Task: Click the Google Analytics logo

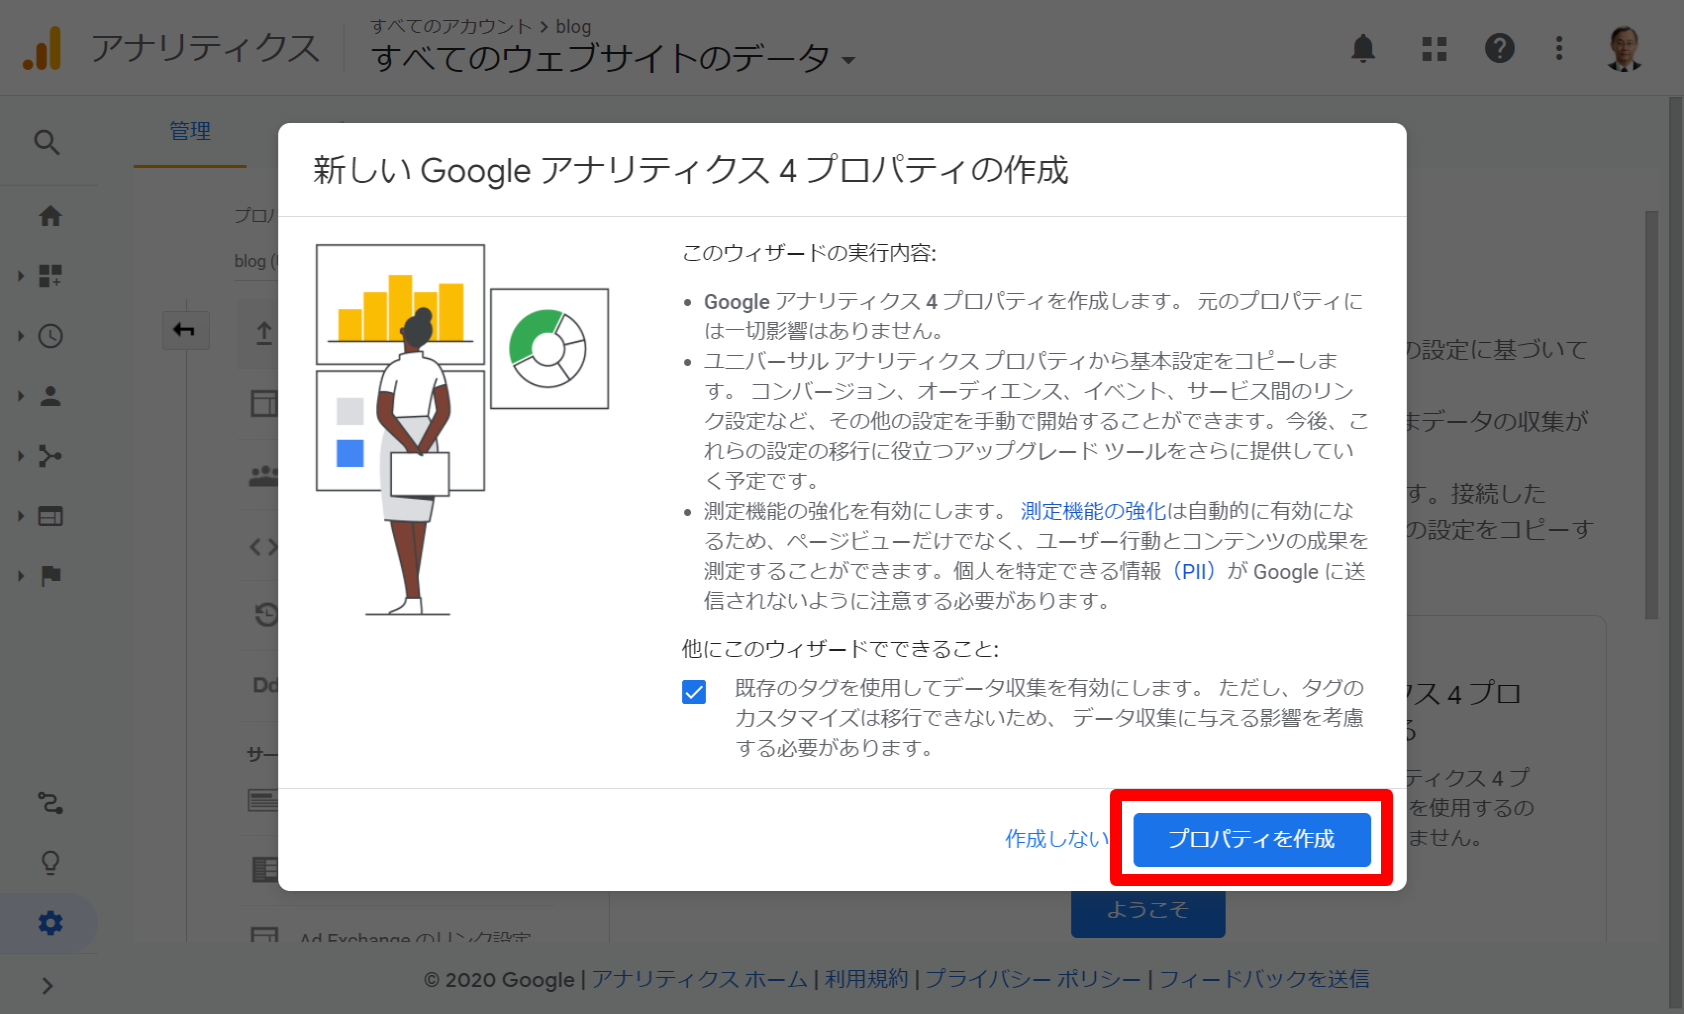Action: [x=42, y=48]
